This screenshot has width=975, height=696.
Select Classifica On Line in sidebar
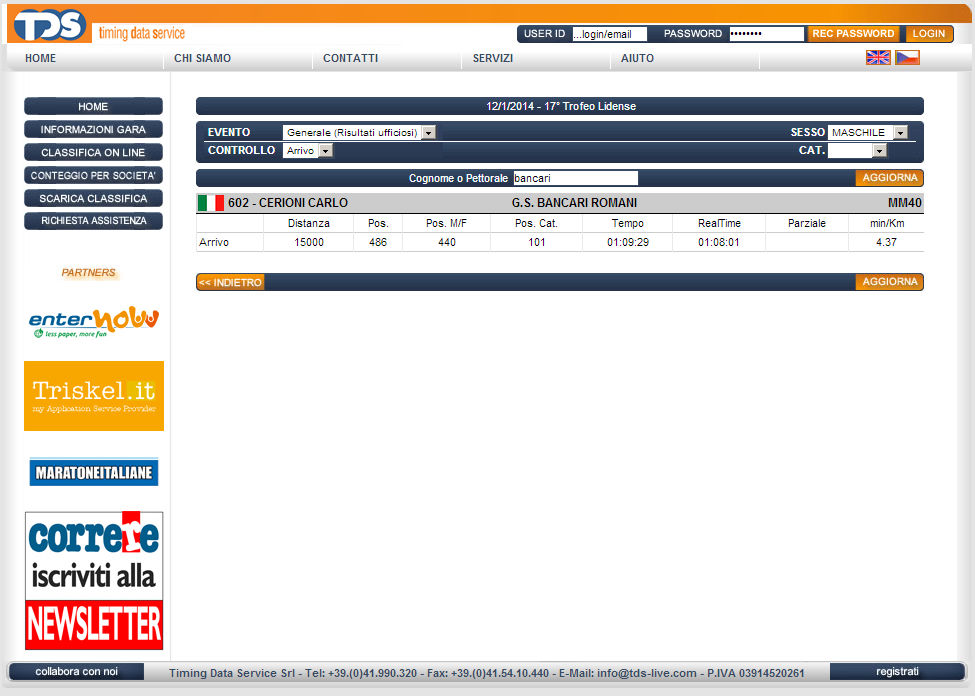tap(93, 152)
